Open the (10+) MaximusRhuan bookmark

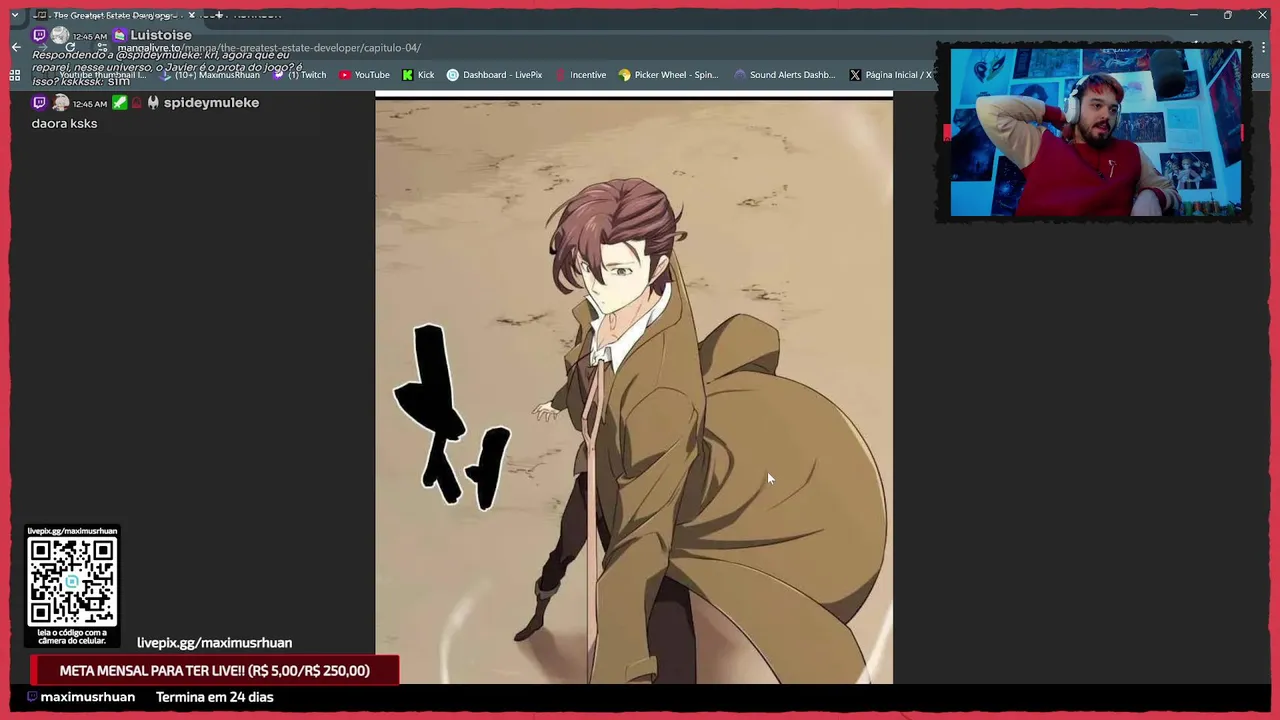209,75
